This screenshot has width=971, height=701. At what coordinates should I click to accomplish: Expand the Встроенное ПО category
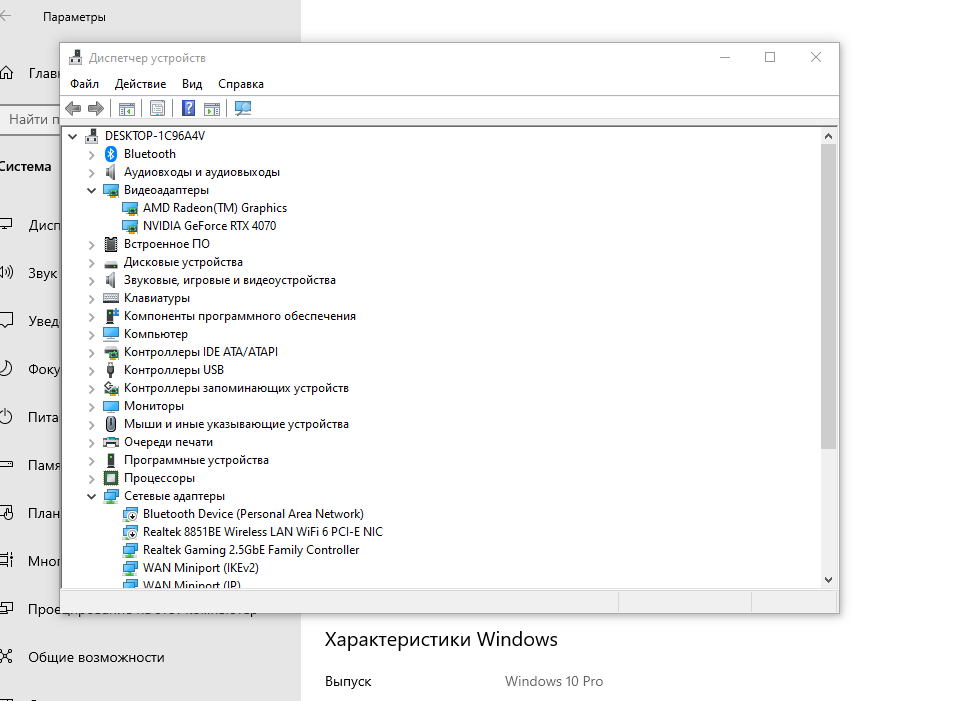92,245
